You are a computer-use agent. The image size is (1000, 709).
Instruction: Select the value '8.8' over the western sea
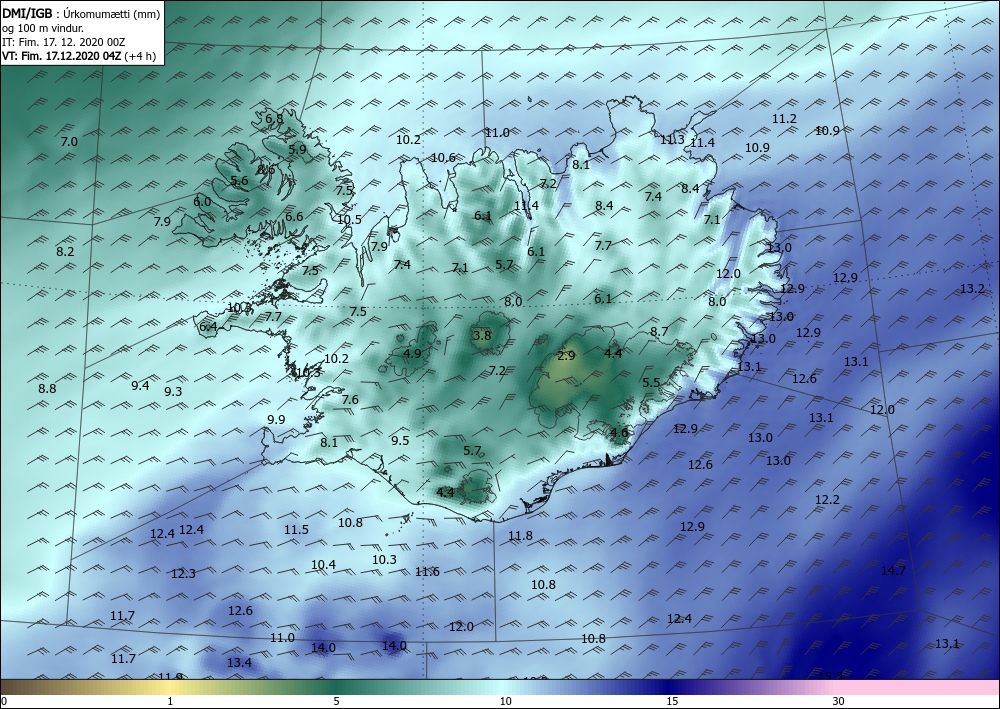tap(47, 388)
